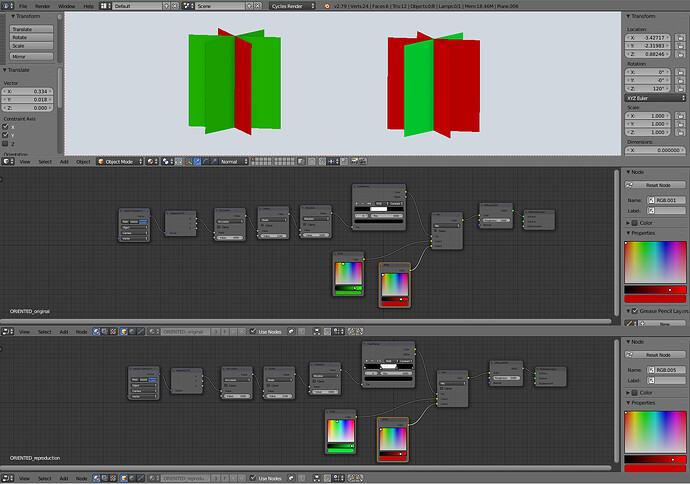Select Object shader type in ORIENTED_reproduction editor
The width and height of the screenshot is (690, 484).
[x=124, y=478]
